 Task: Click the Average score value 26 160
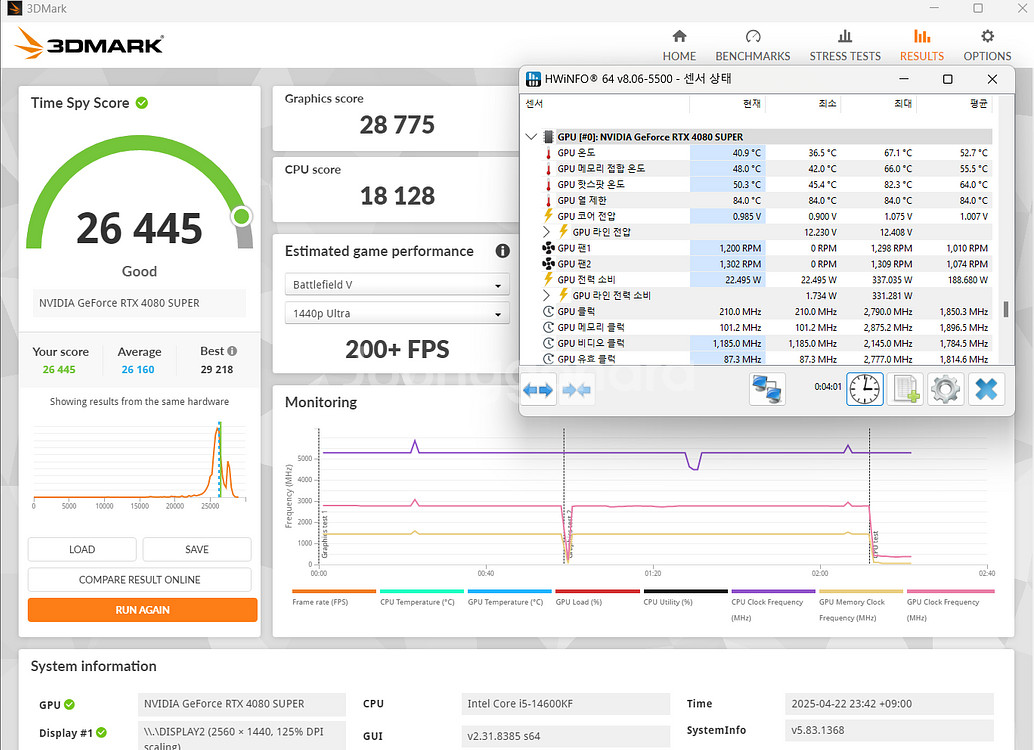(138, 369)
